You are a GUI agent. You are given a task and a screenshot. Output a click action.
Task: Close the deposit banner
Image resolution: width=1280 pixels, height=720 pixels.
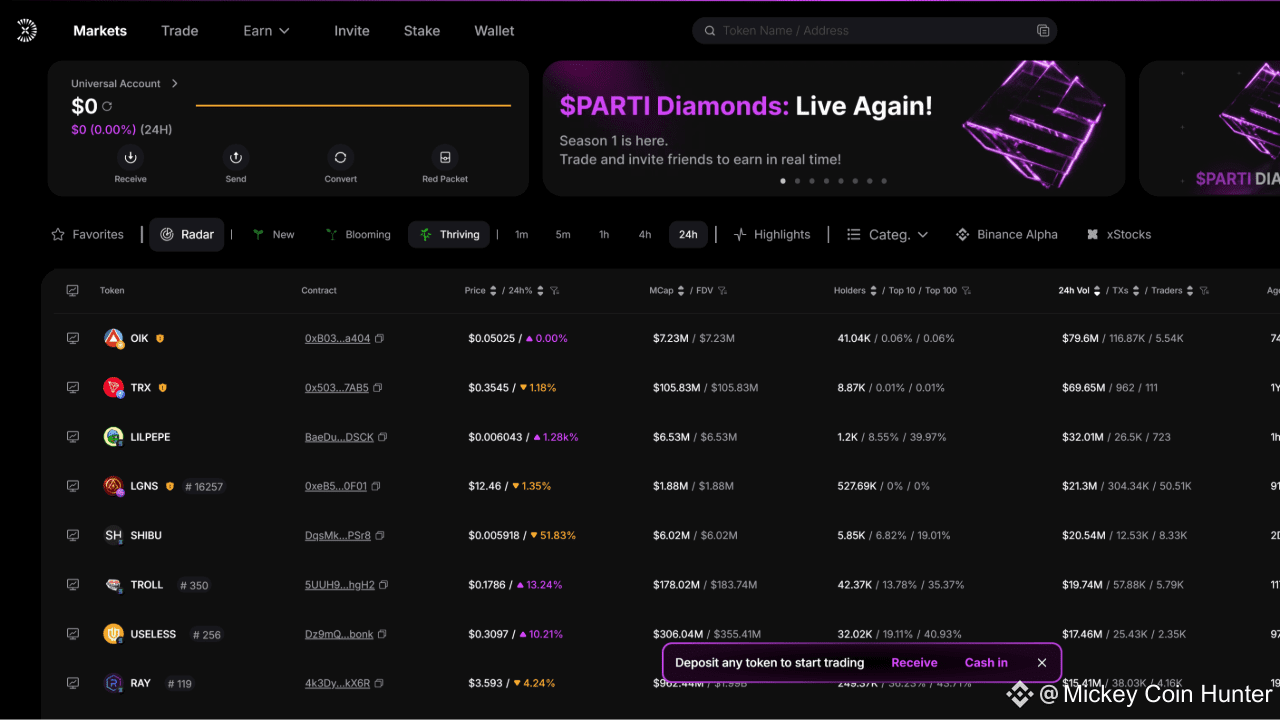1042,663
